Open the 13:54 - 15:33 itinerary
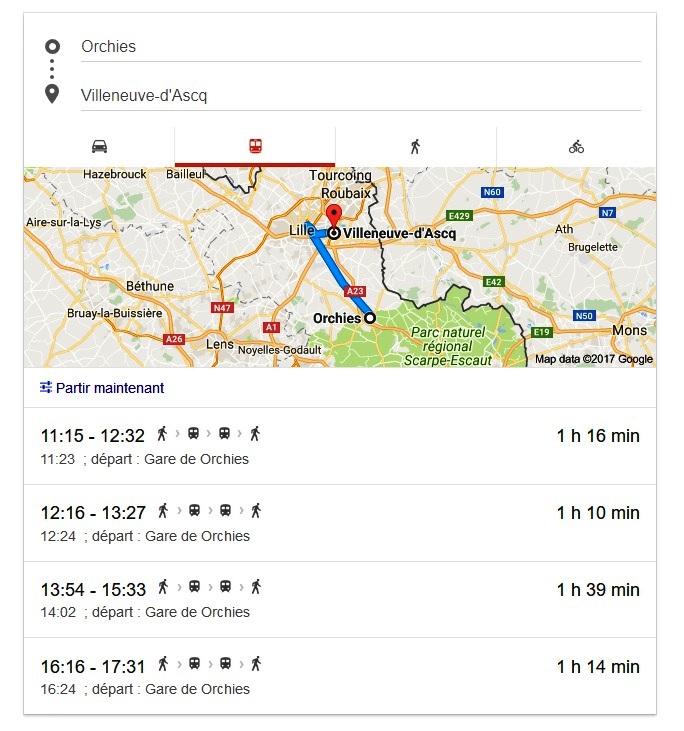684x731 pixels. pos(340,600)
